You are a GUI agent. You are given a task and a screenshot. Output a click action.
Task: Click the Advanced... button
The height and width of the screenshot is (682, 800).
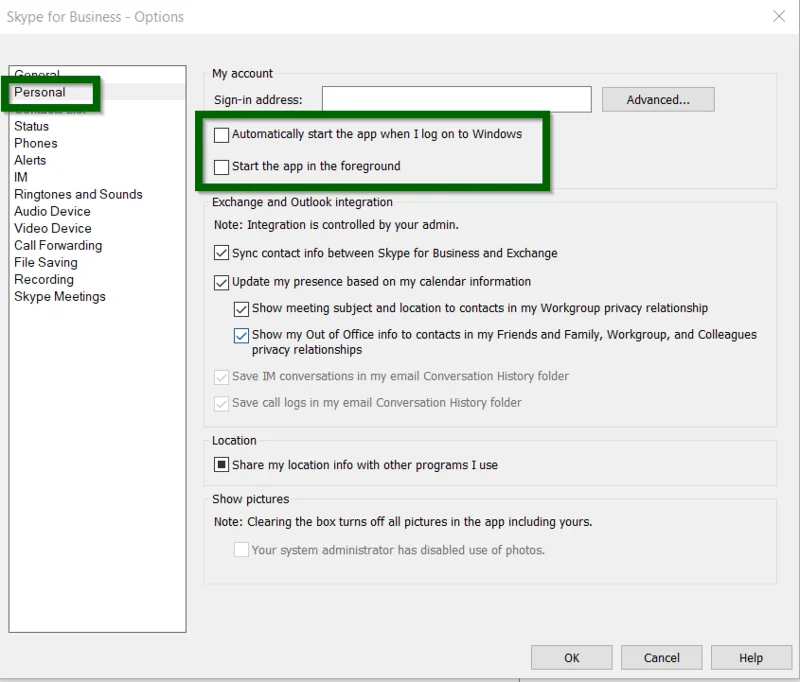(658, 99)
